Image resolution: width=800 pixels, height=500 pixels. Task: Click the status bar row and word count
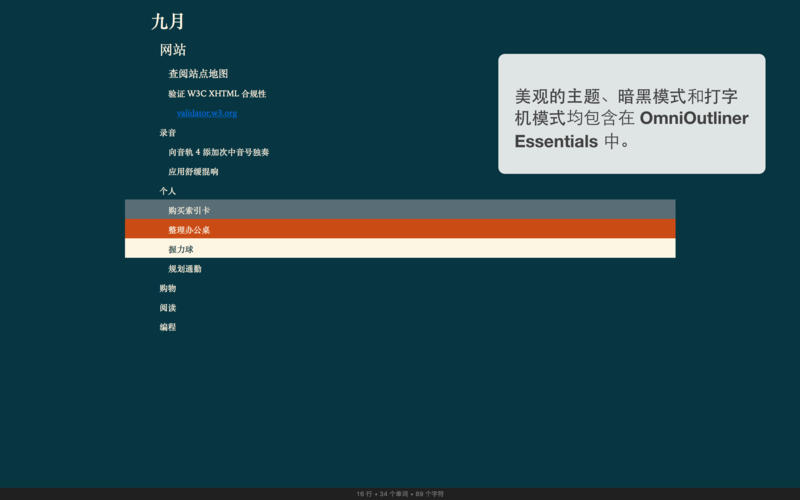pyautogui.click(x=400, y=494)
